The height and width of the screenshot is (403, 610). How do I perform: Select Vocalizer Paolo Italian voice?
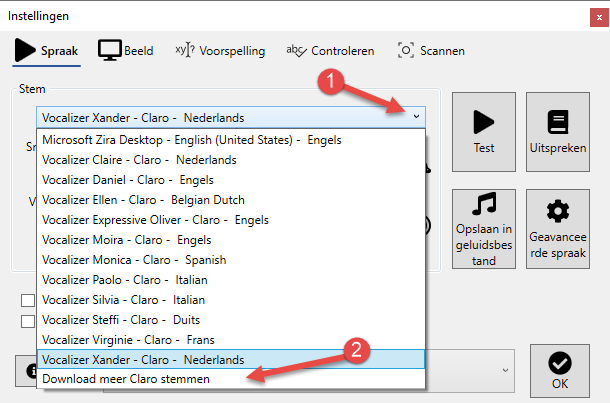pyautogui.click(x=231, y=280)
